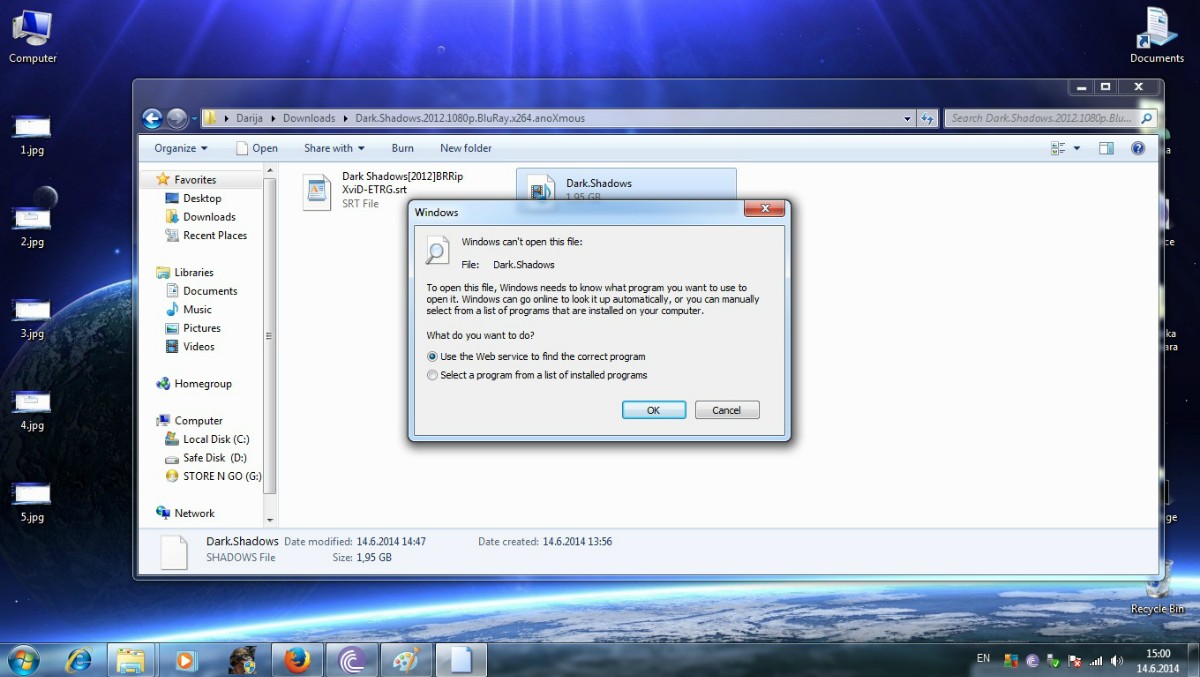Select 2.jpg on the desktop
This screenshot has height=677, width=1200.
click(32, 226)
